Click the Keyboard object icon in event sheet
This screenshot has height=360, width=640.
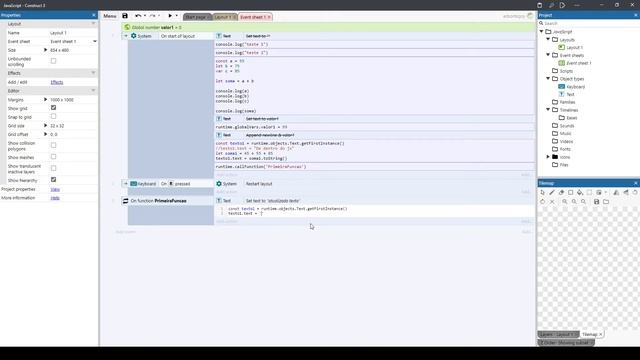(x=133, y=184)
